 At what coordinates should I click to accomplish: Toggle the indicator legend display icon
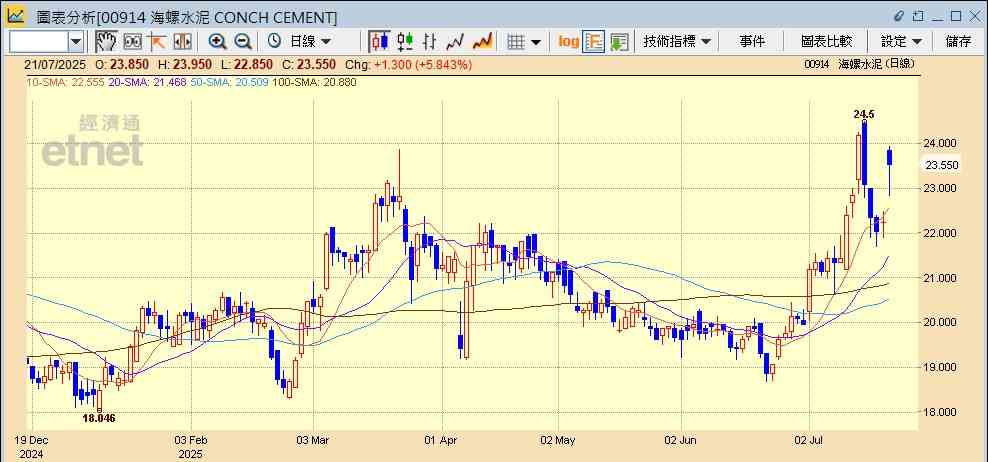pyautogui.click(x=594, y=42)
